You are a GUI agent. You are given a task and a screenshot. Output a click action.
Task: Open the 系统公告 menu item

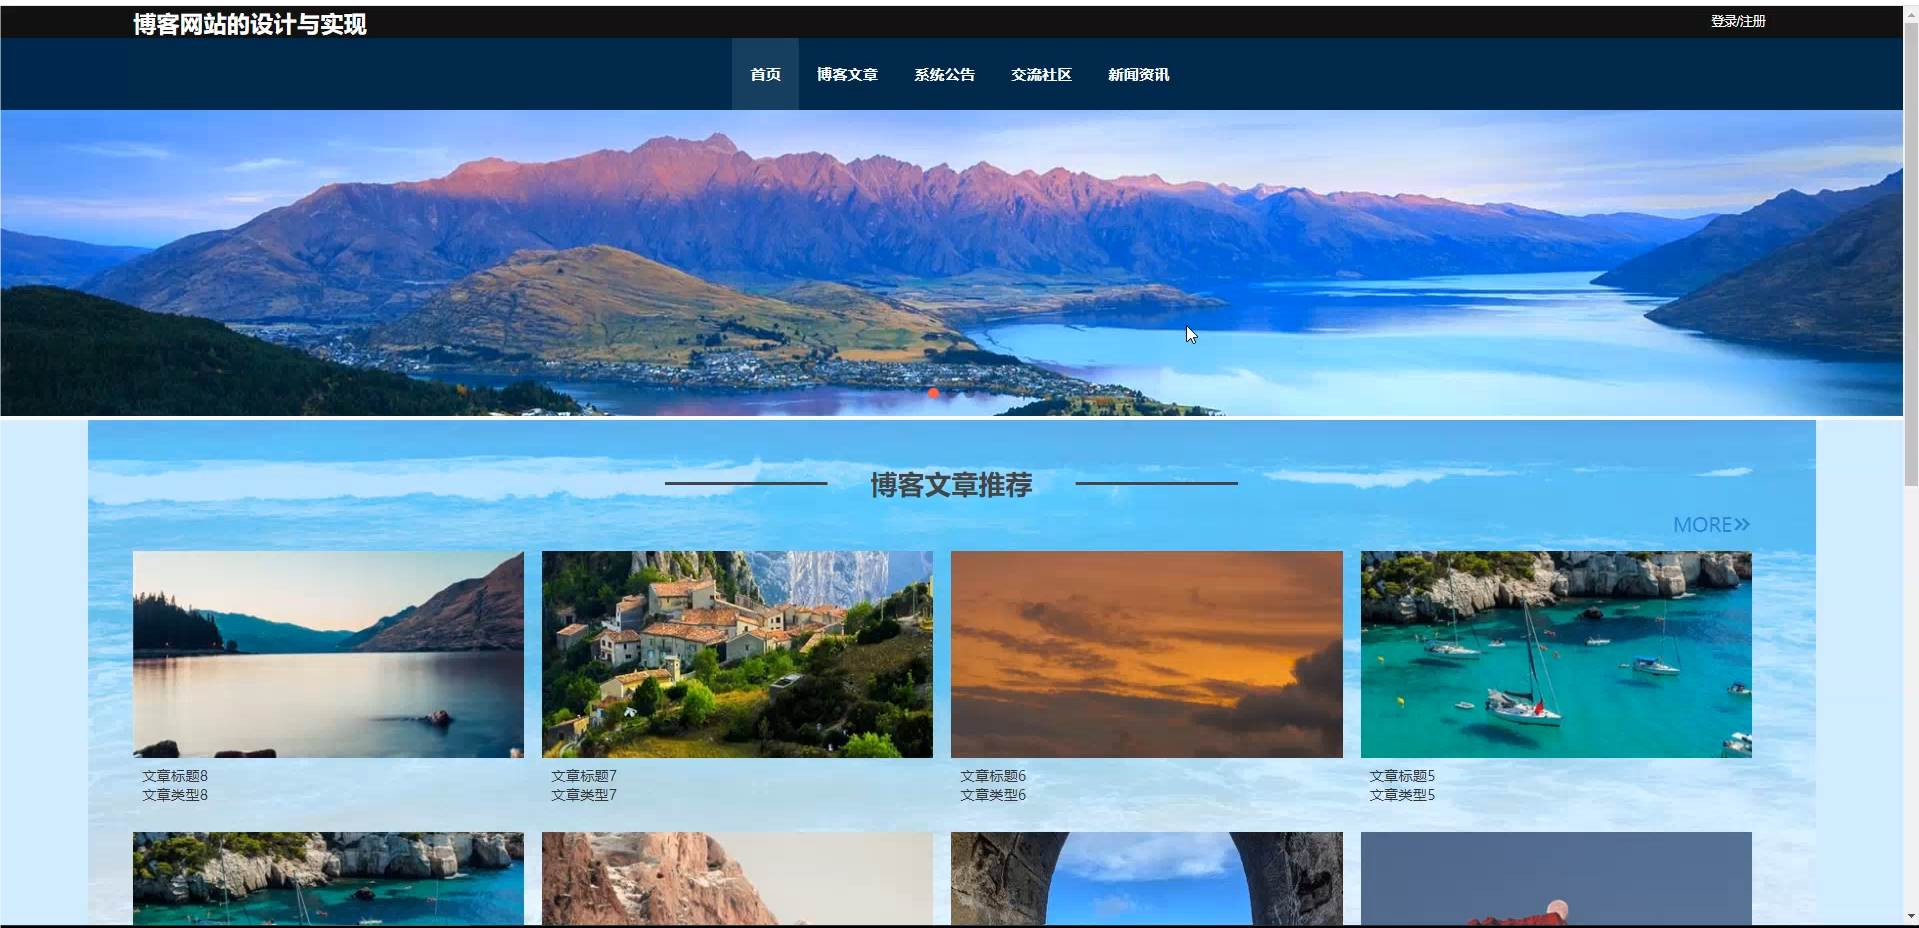[944, 74]
